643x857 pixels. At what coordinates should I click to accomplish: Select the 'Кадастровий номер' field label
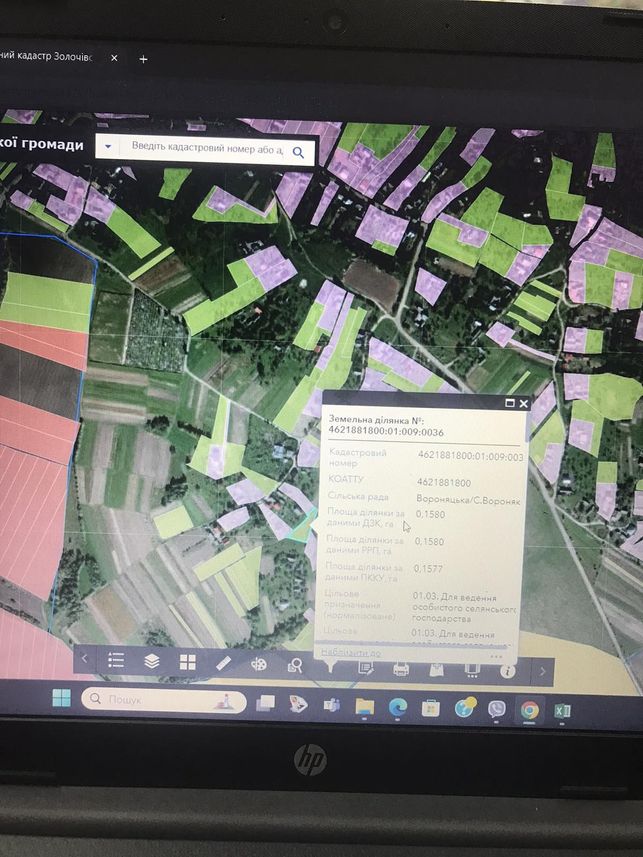[x=357, y=457]
